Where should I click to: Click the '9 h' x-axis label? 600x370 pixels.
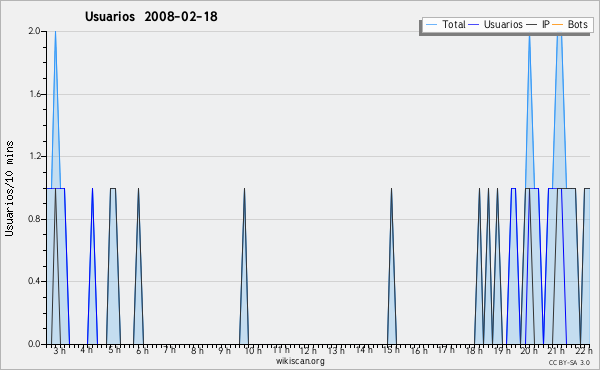[225, 351]
